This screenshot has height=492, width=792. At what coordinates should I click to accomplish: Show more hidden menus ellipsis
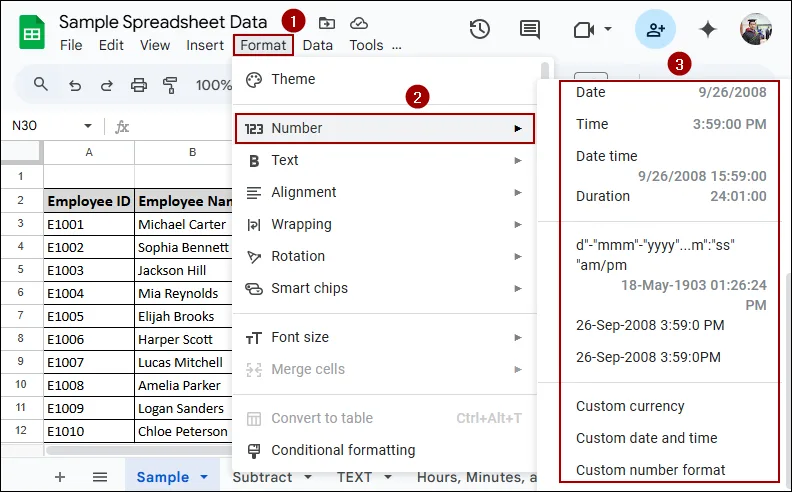[x=397, y=47]
